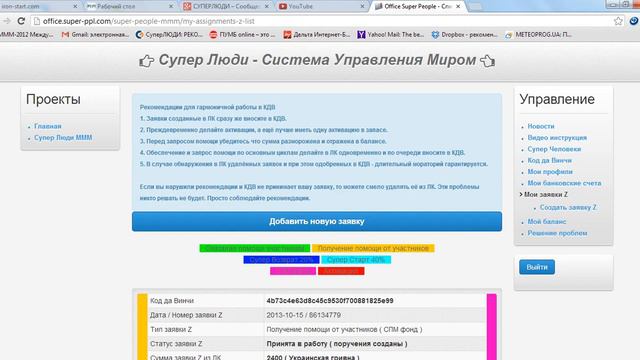
Task: Click the yellow Получение помощи от участников label
Action: [373, 248]
